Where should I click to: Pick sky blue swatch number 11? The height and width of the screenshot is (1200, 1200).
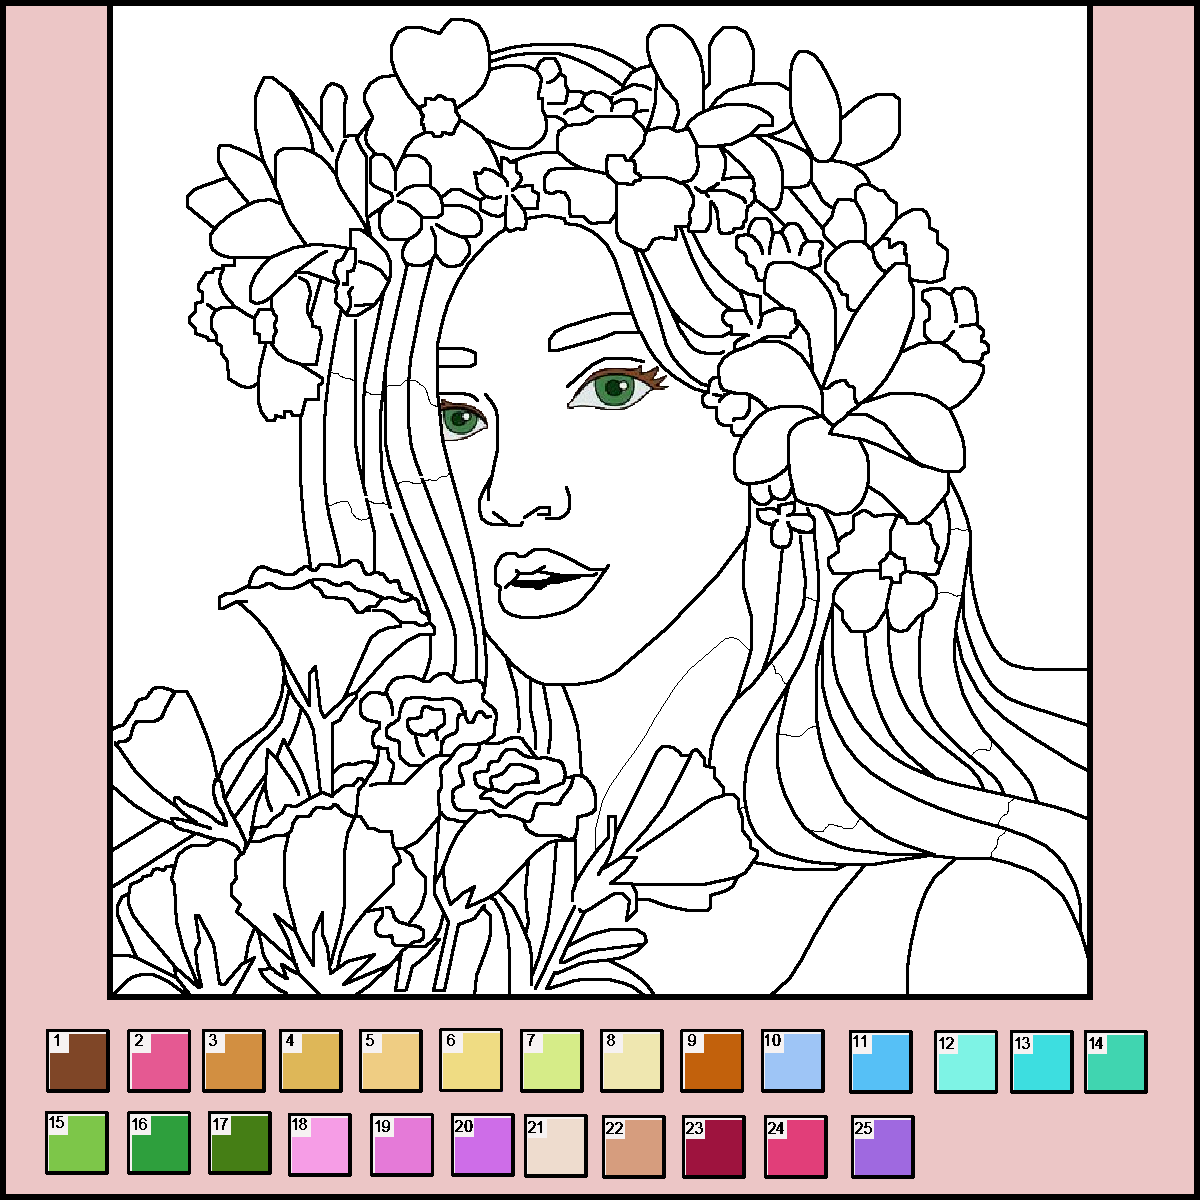(881, 1061)
